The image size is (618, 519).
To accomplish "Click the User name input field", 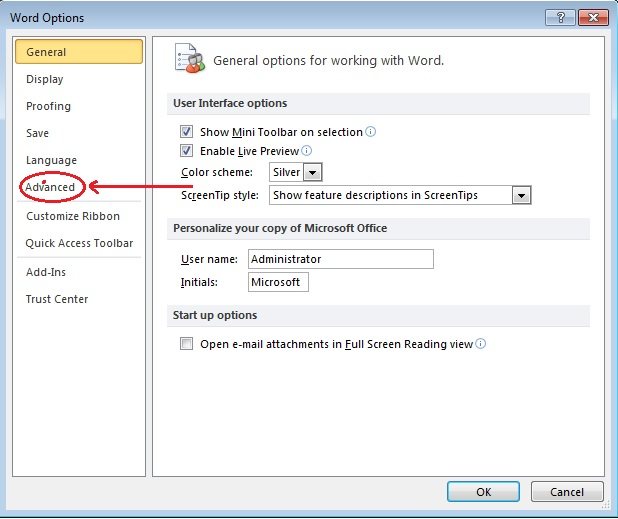I will coord(341,259).
